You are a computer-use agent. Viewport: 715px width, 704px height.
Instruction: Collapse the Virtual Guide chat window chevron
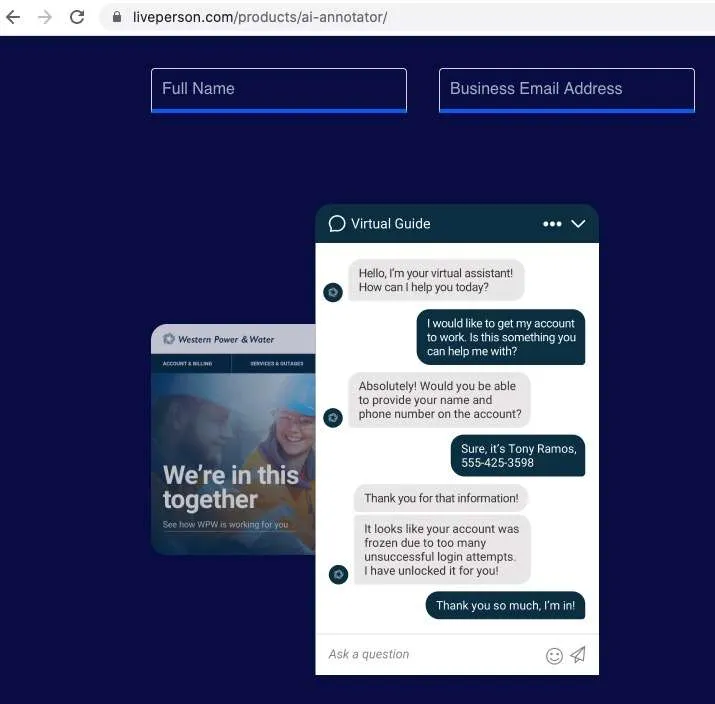[578, 223]
